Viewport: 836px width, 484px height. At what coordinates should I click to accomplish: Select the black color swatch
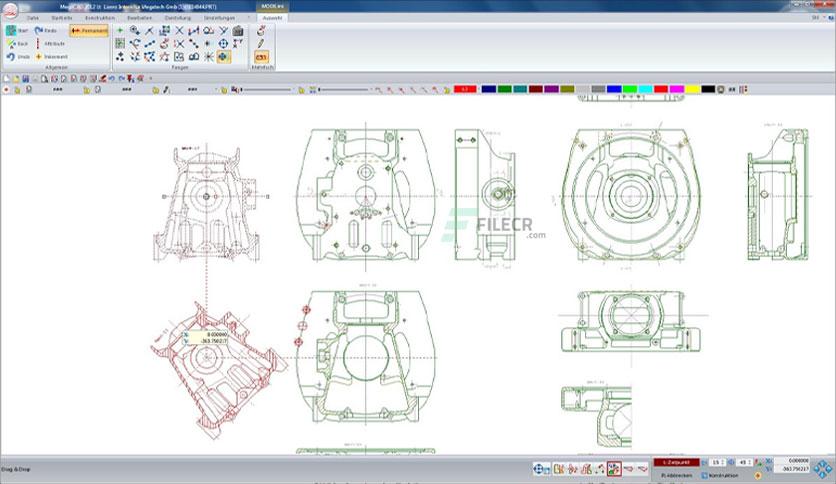point(708,89)
